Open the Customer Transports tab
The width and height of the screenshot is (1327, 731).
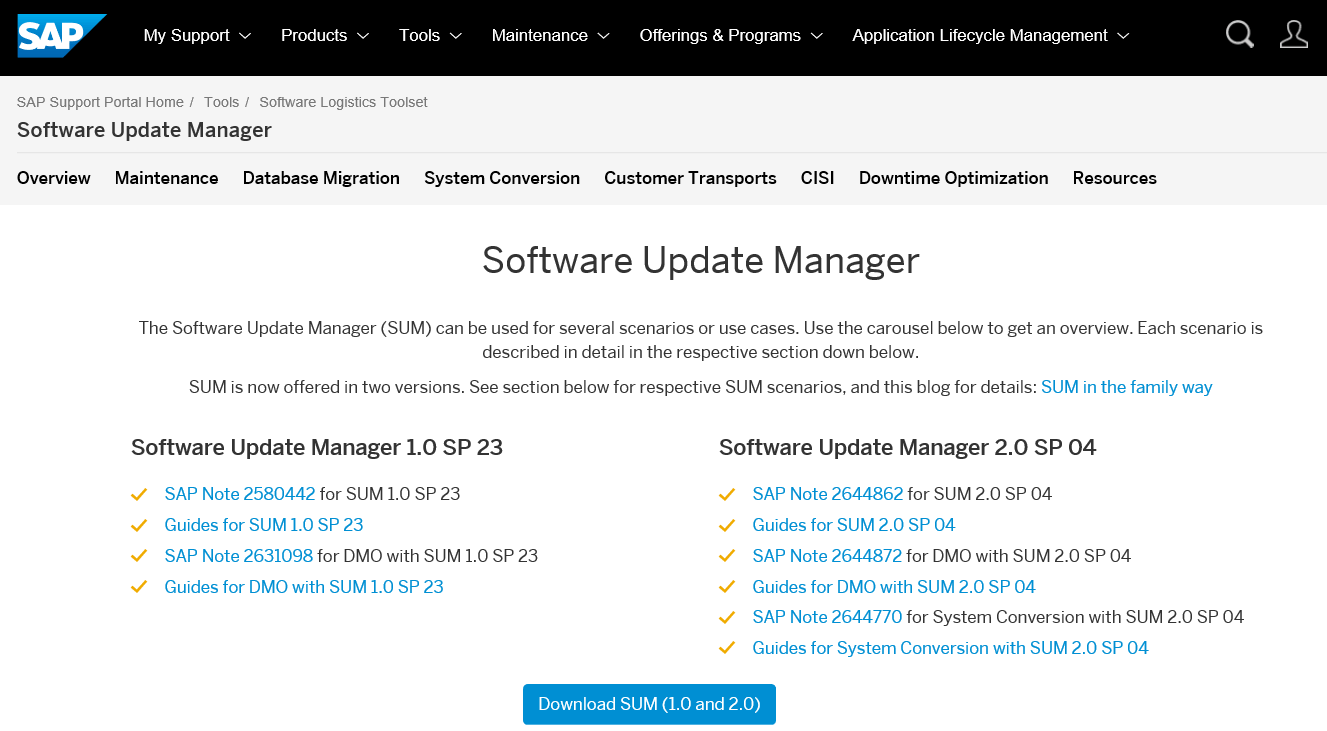pos(690,178)
